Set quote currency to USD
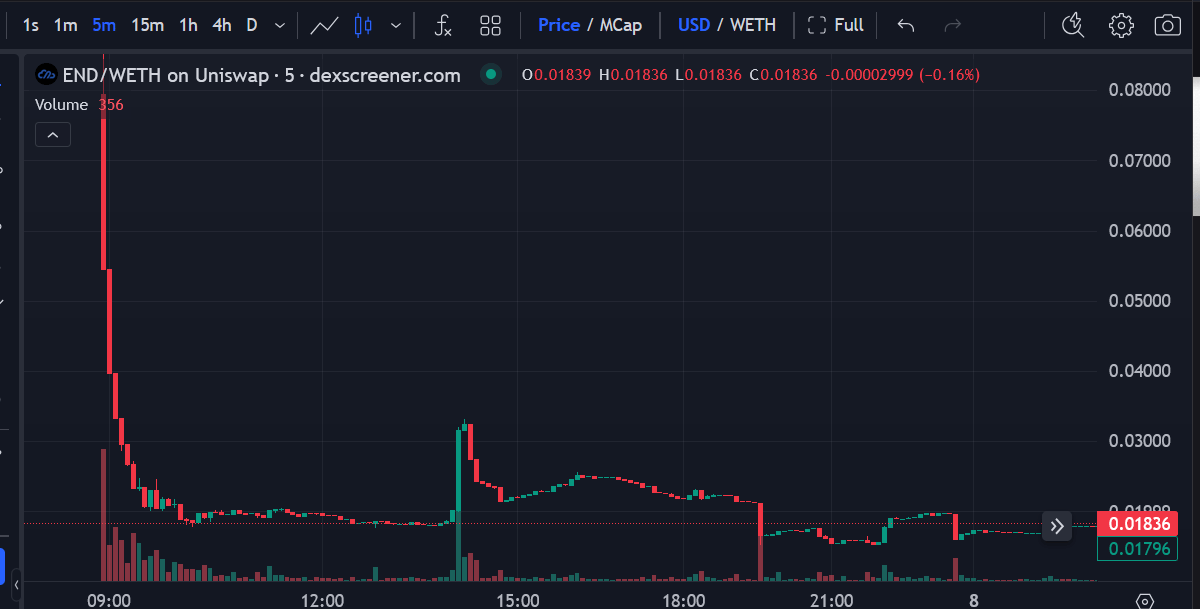1200x609 pixels. pos(694,25)
